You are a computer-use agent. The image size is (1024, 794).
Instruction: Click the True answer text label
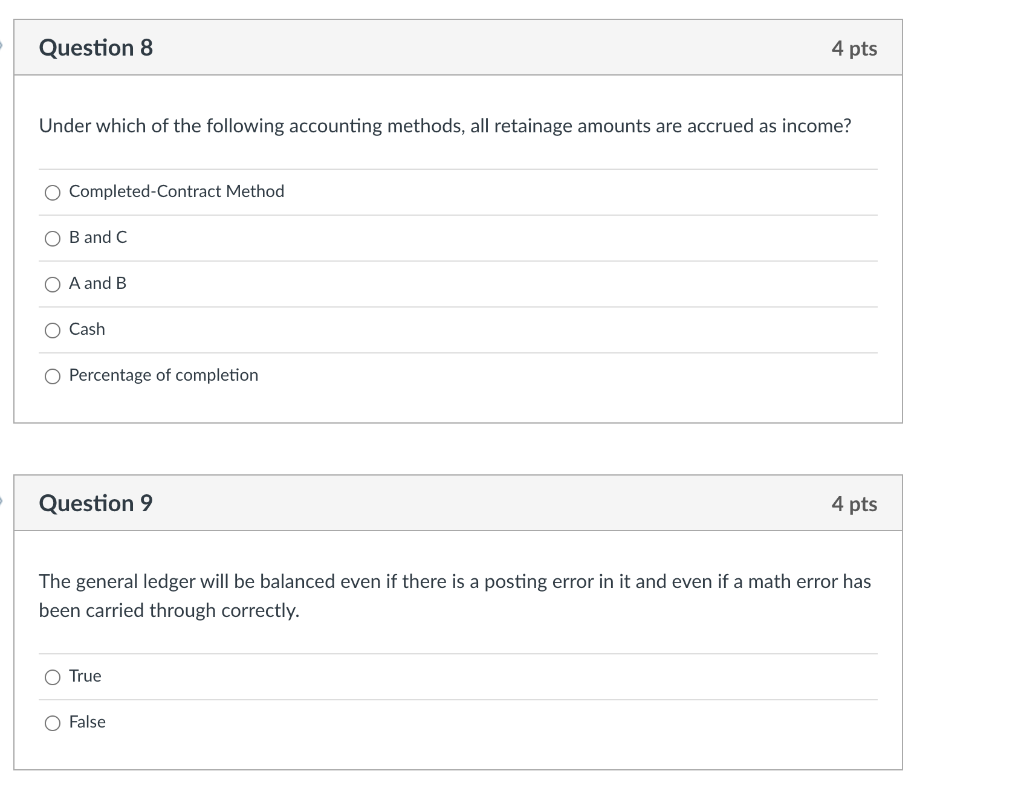coord(84,677)
